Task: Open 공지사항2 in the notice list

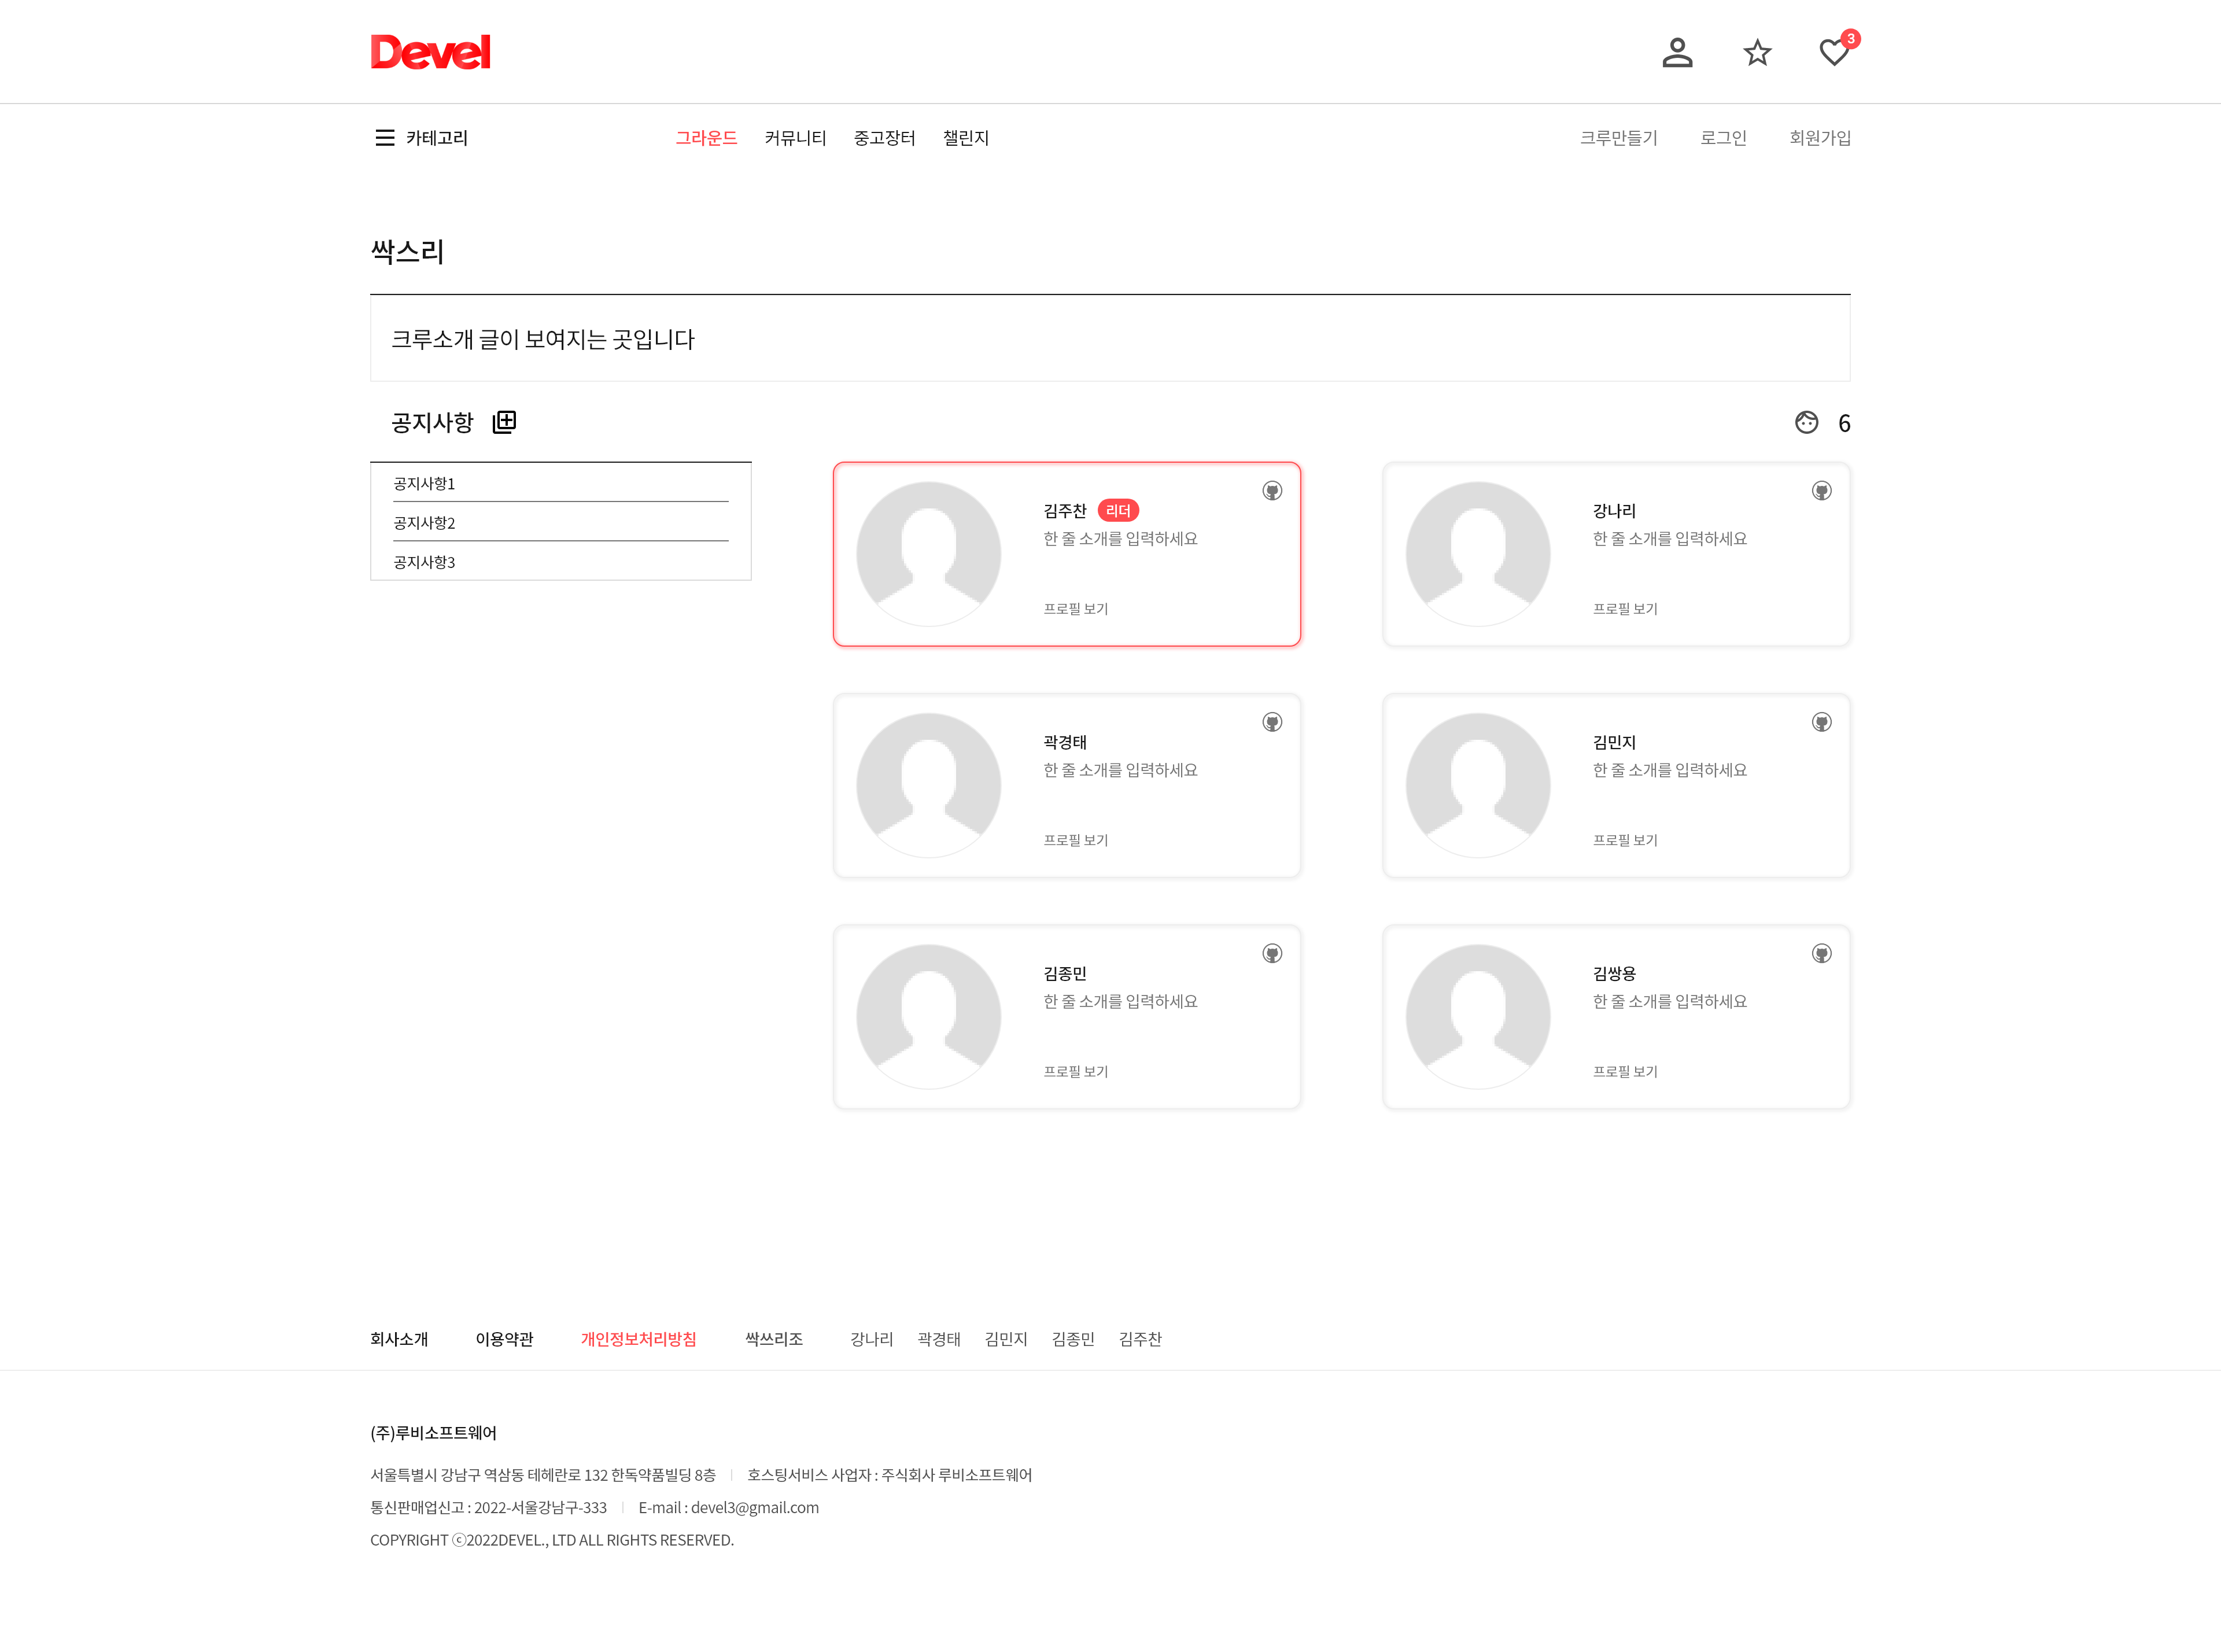Action: coord(425,523)
